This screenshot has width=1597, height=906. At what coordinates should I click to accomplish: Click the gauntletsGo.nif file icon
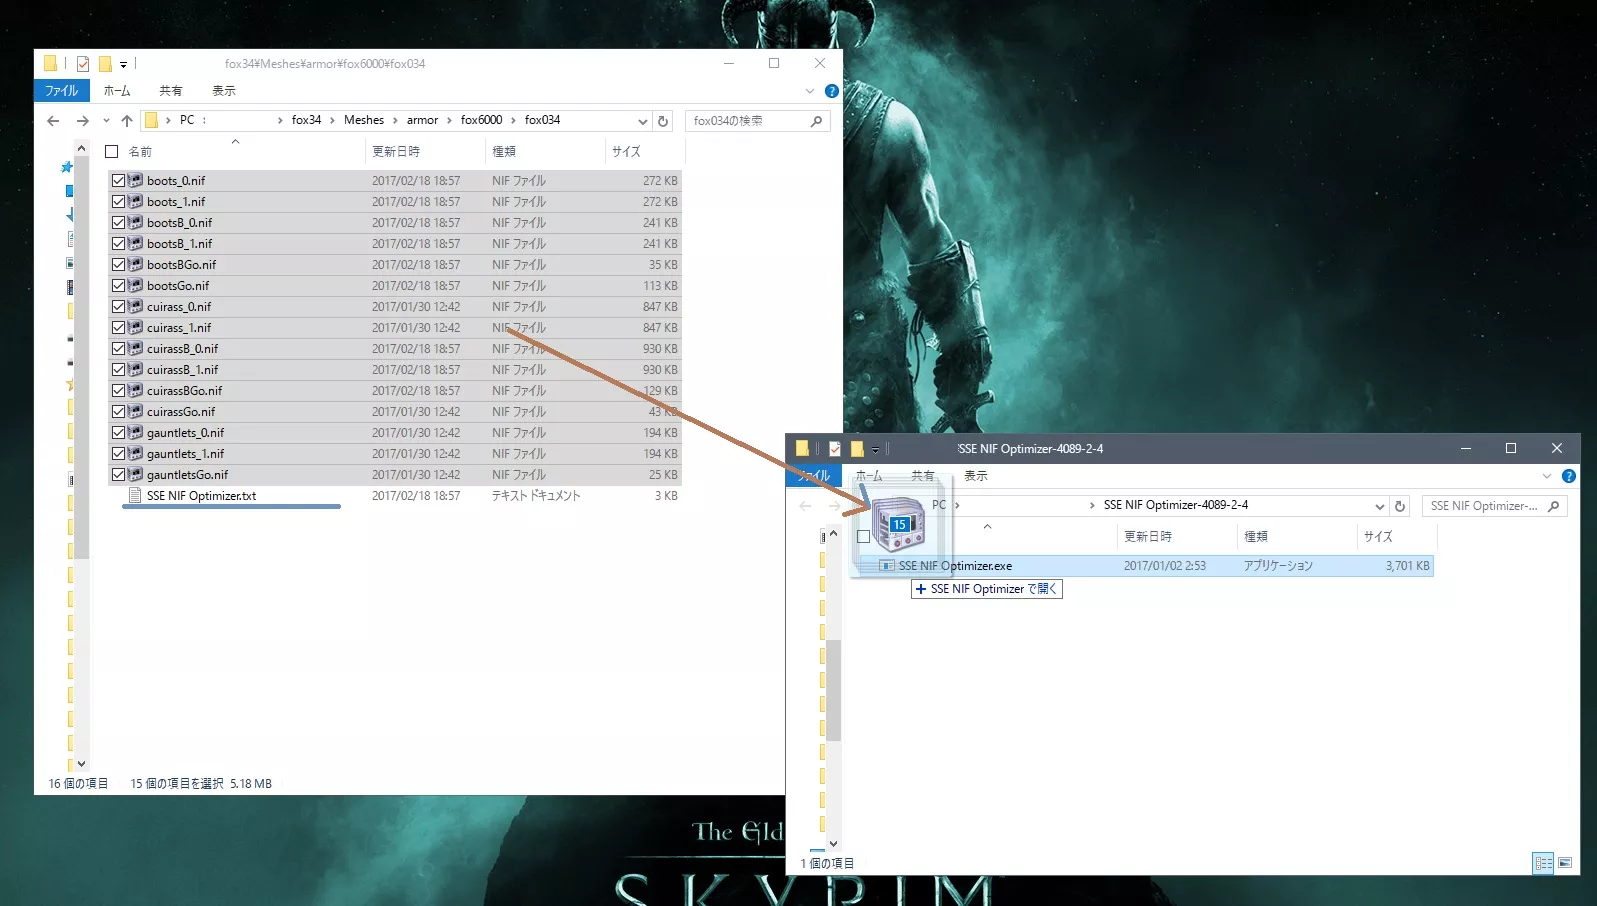click(x=135, y=475)
